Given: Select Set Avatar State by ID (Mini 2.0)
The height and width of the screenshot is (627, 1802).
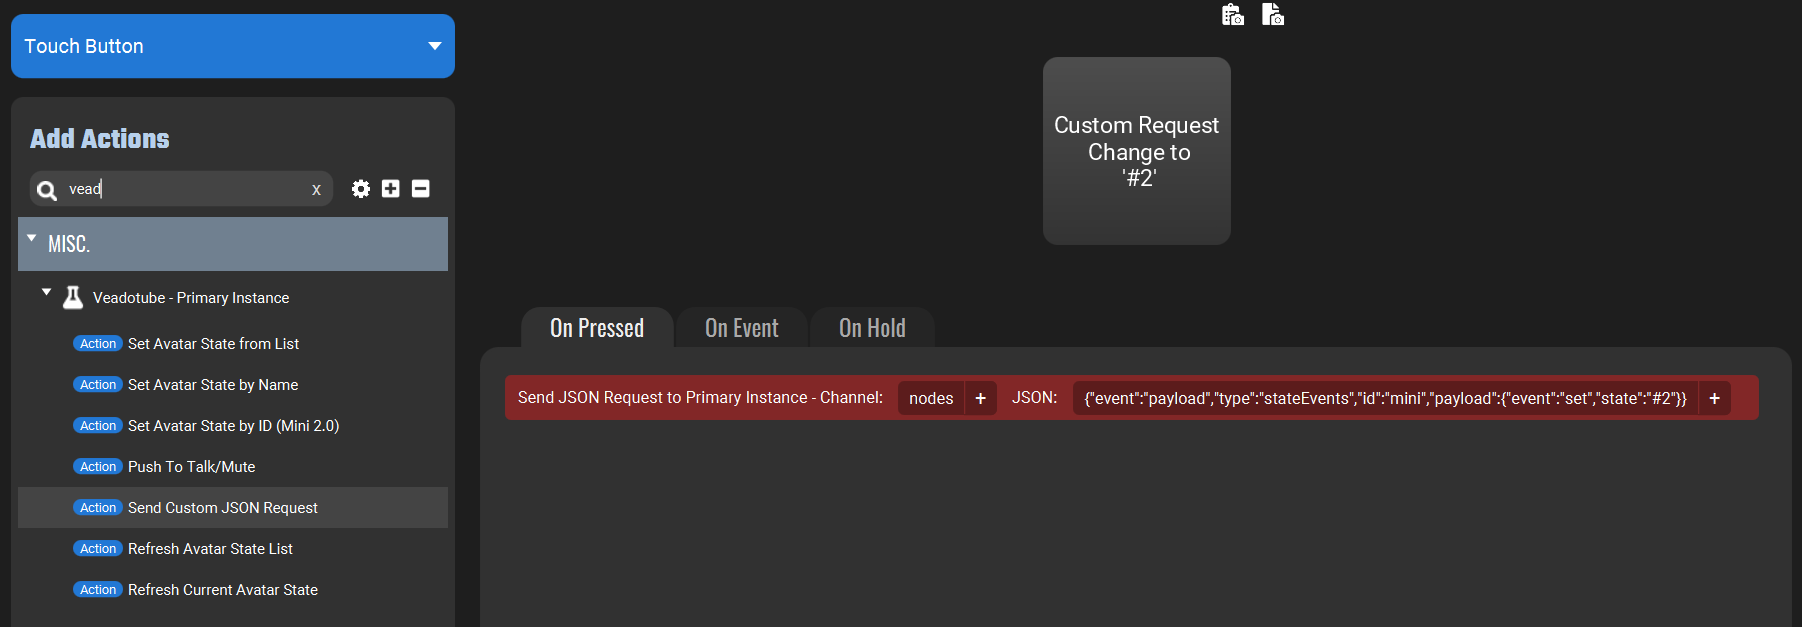Looking at the screenshot, I should click(x=232, y=426).
